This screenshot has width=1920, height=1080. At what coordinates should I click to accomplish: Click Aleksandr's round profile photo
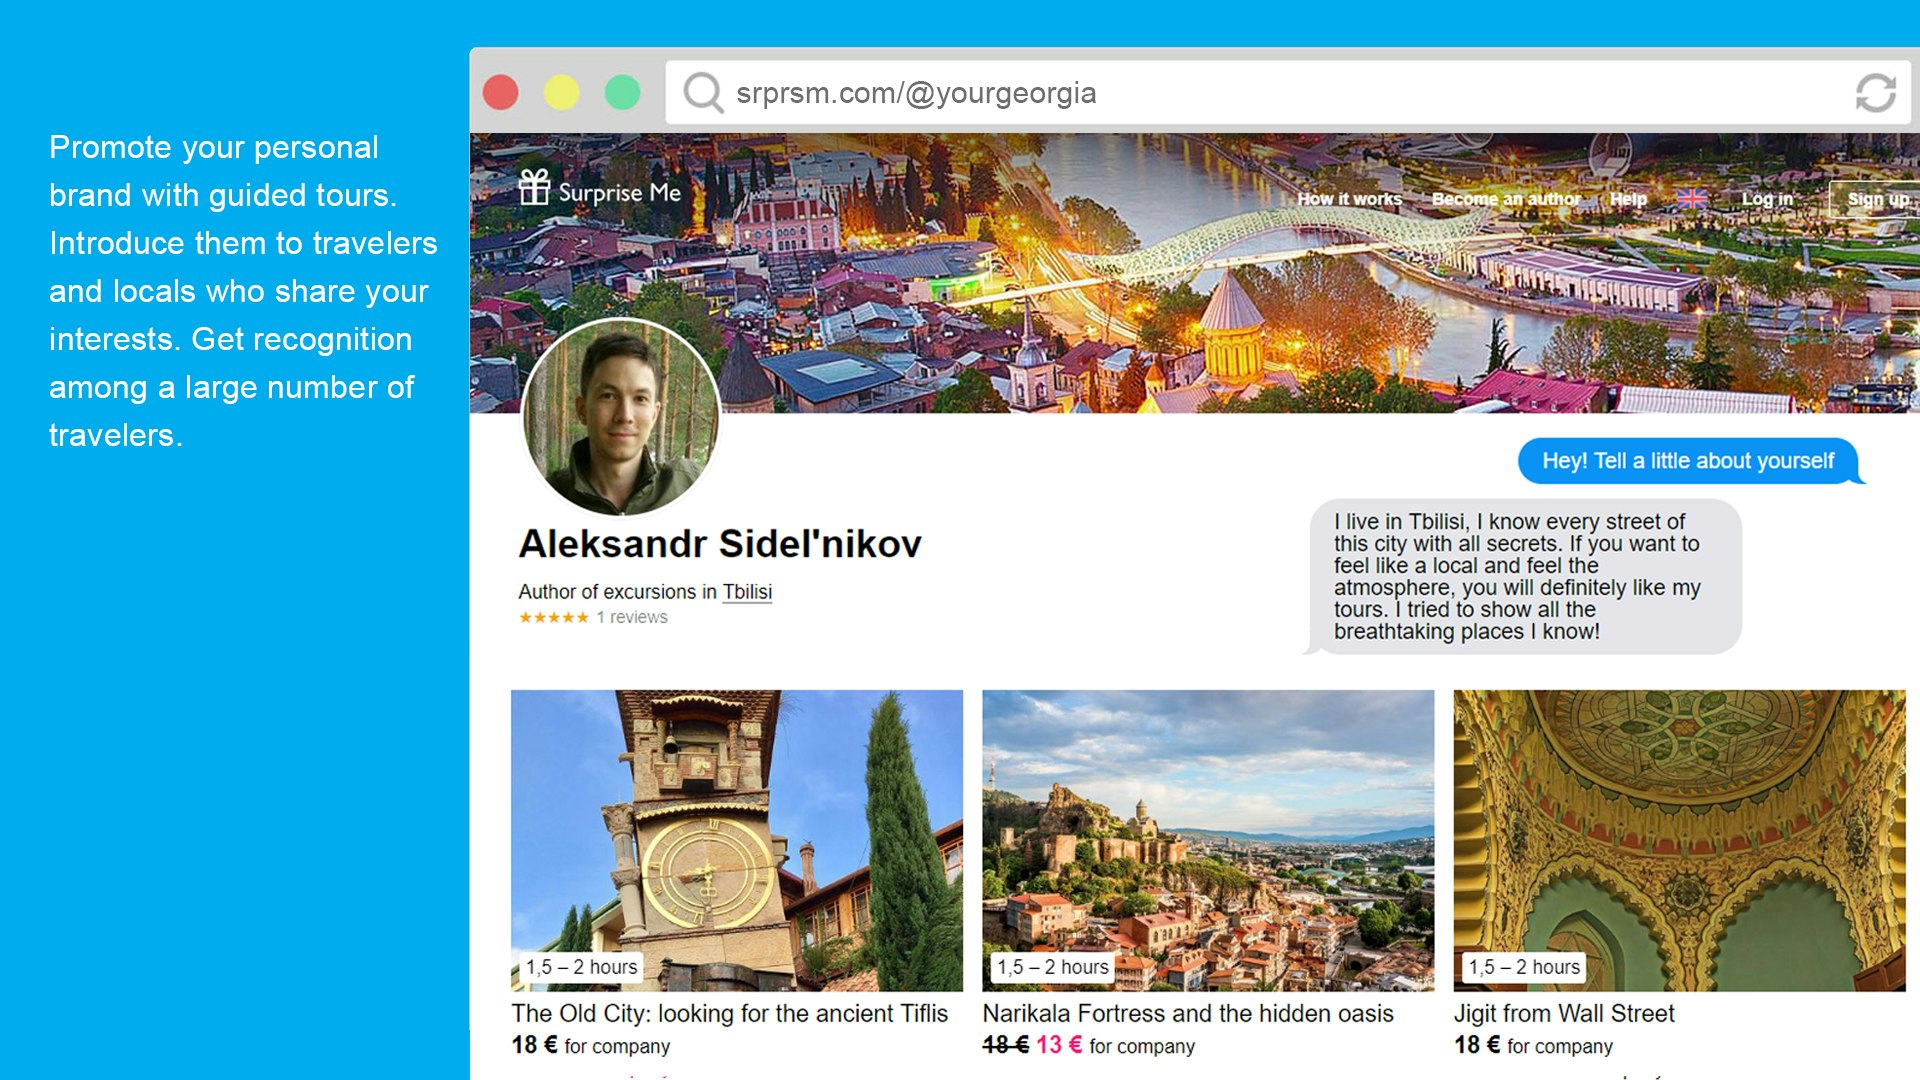coord(620,418)
